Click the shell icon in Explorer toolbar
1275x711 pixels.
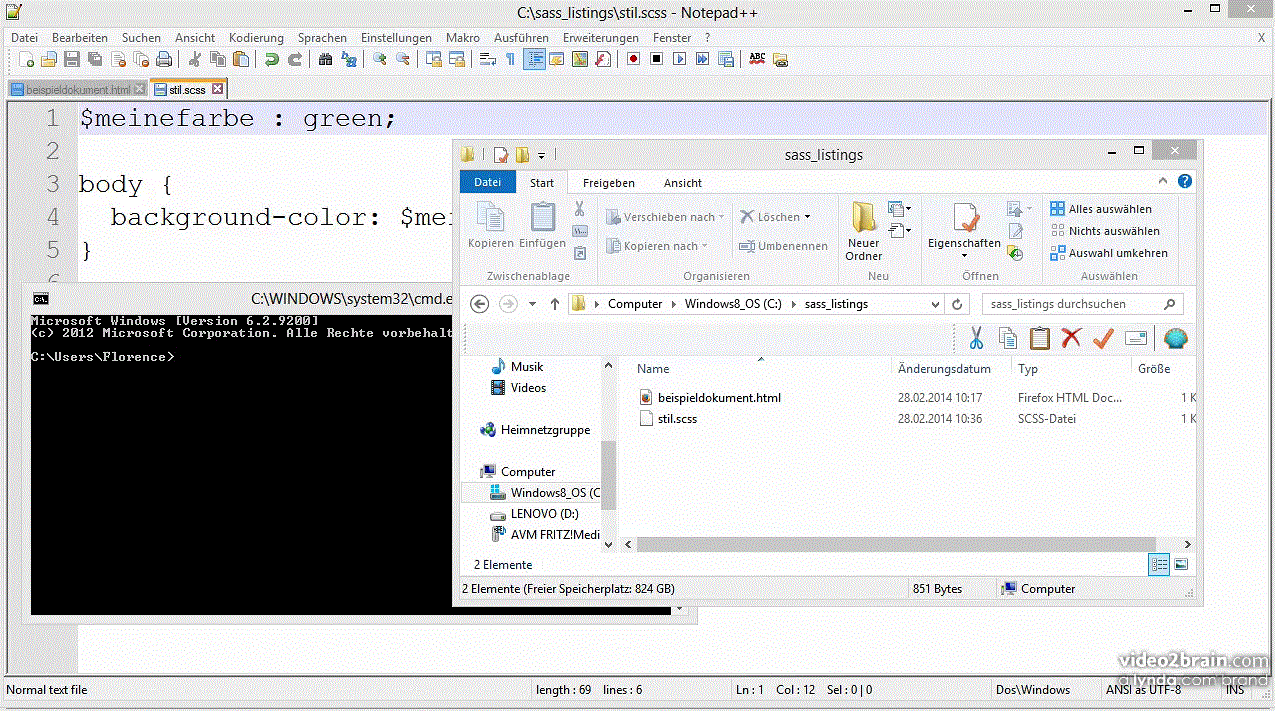click(1176, 339)
